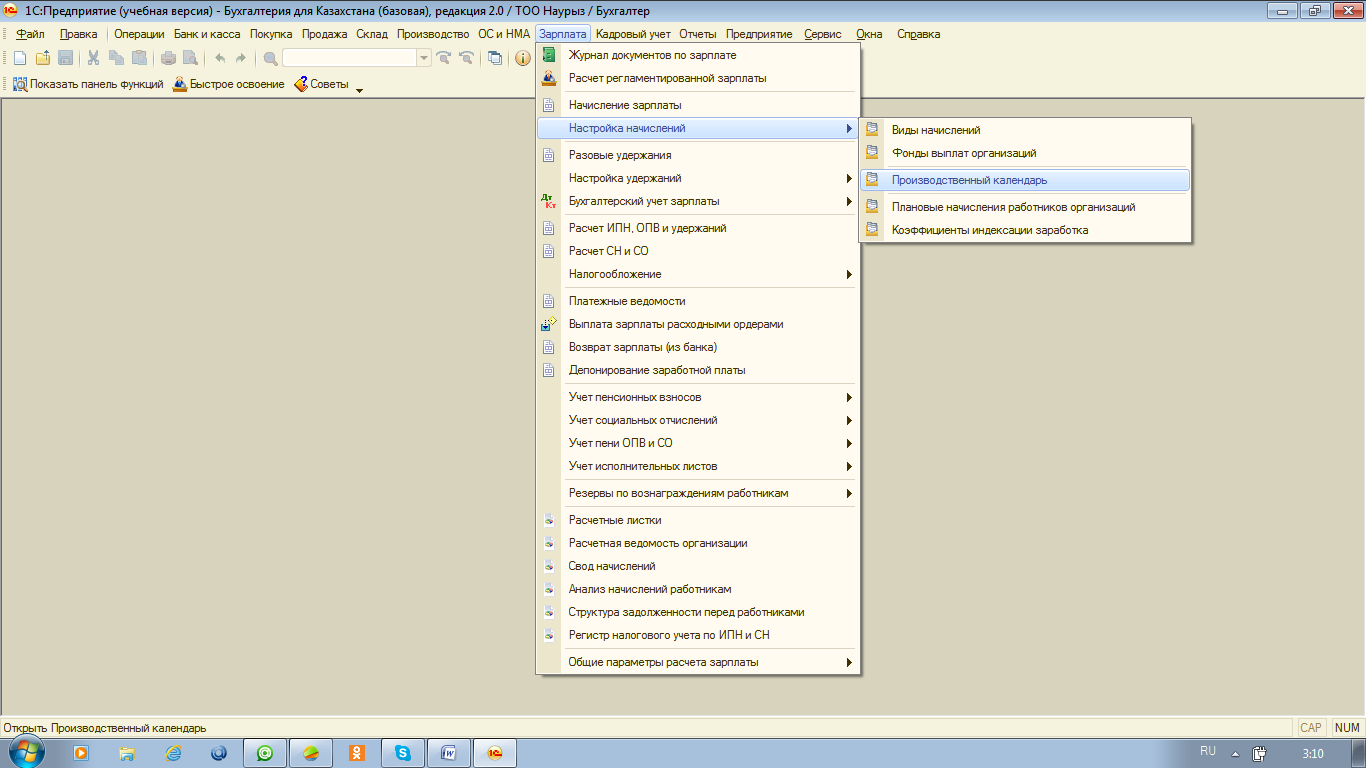This screenshot has width=1366, height=768.
Task: Open the Отчеты menu
Action: tap(698, 34)
